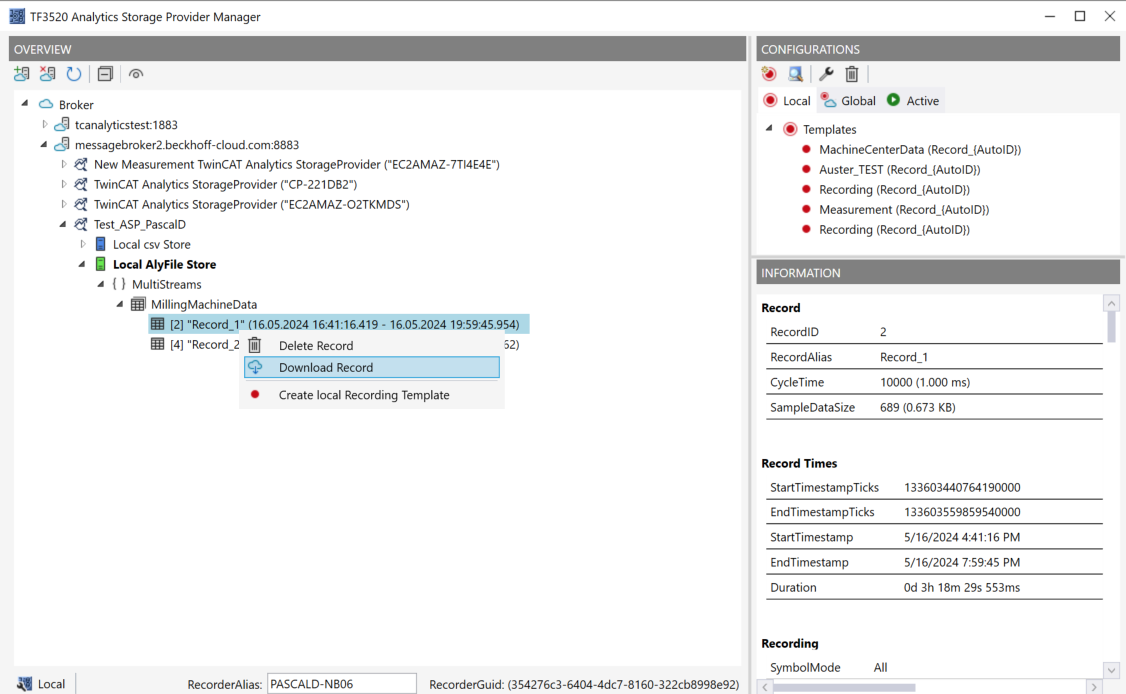Image resolution: width=1126 pixels, height=694 pixels.
Task: Click the remove broker icon in Overview toolbar
Action: pyautogui.click(x=47, y=74)
